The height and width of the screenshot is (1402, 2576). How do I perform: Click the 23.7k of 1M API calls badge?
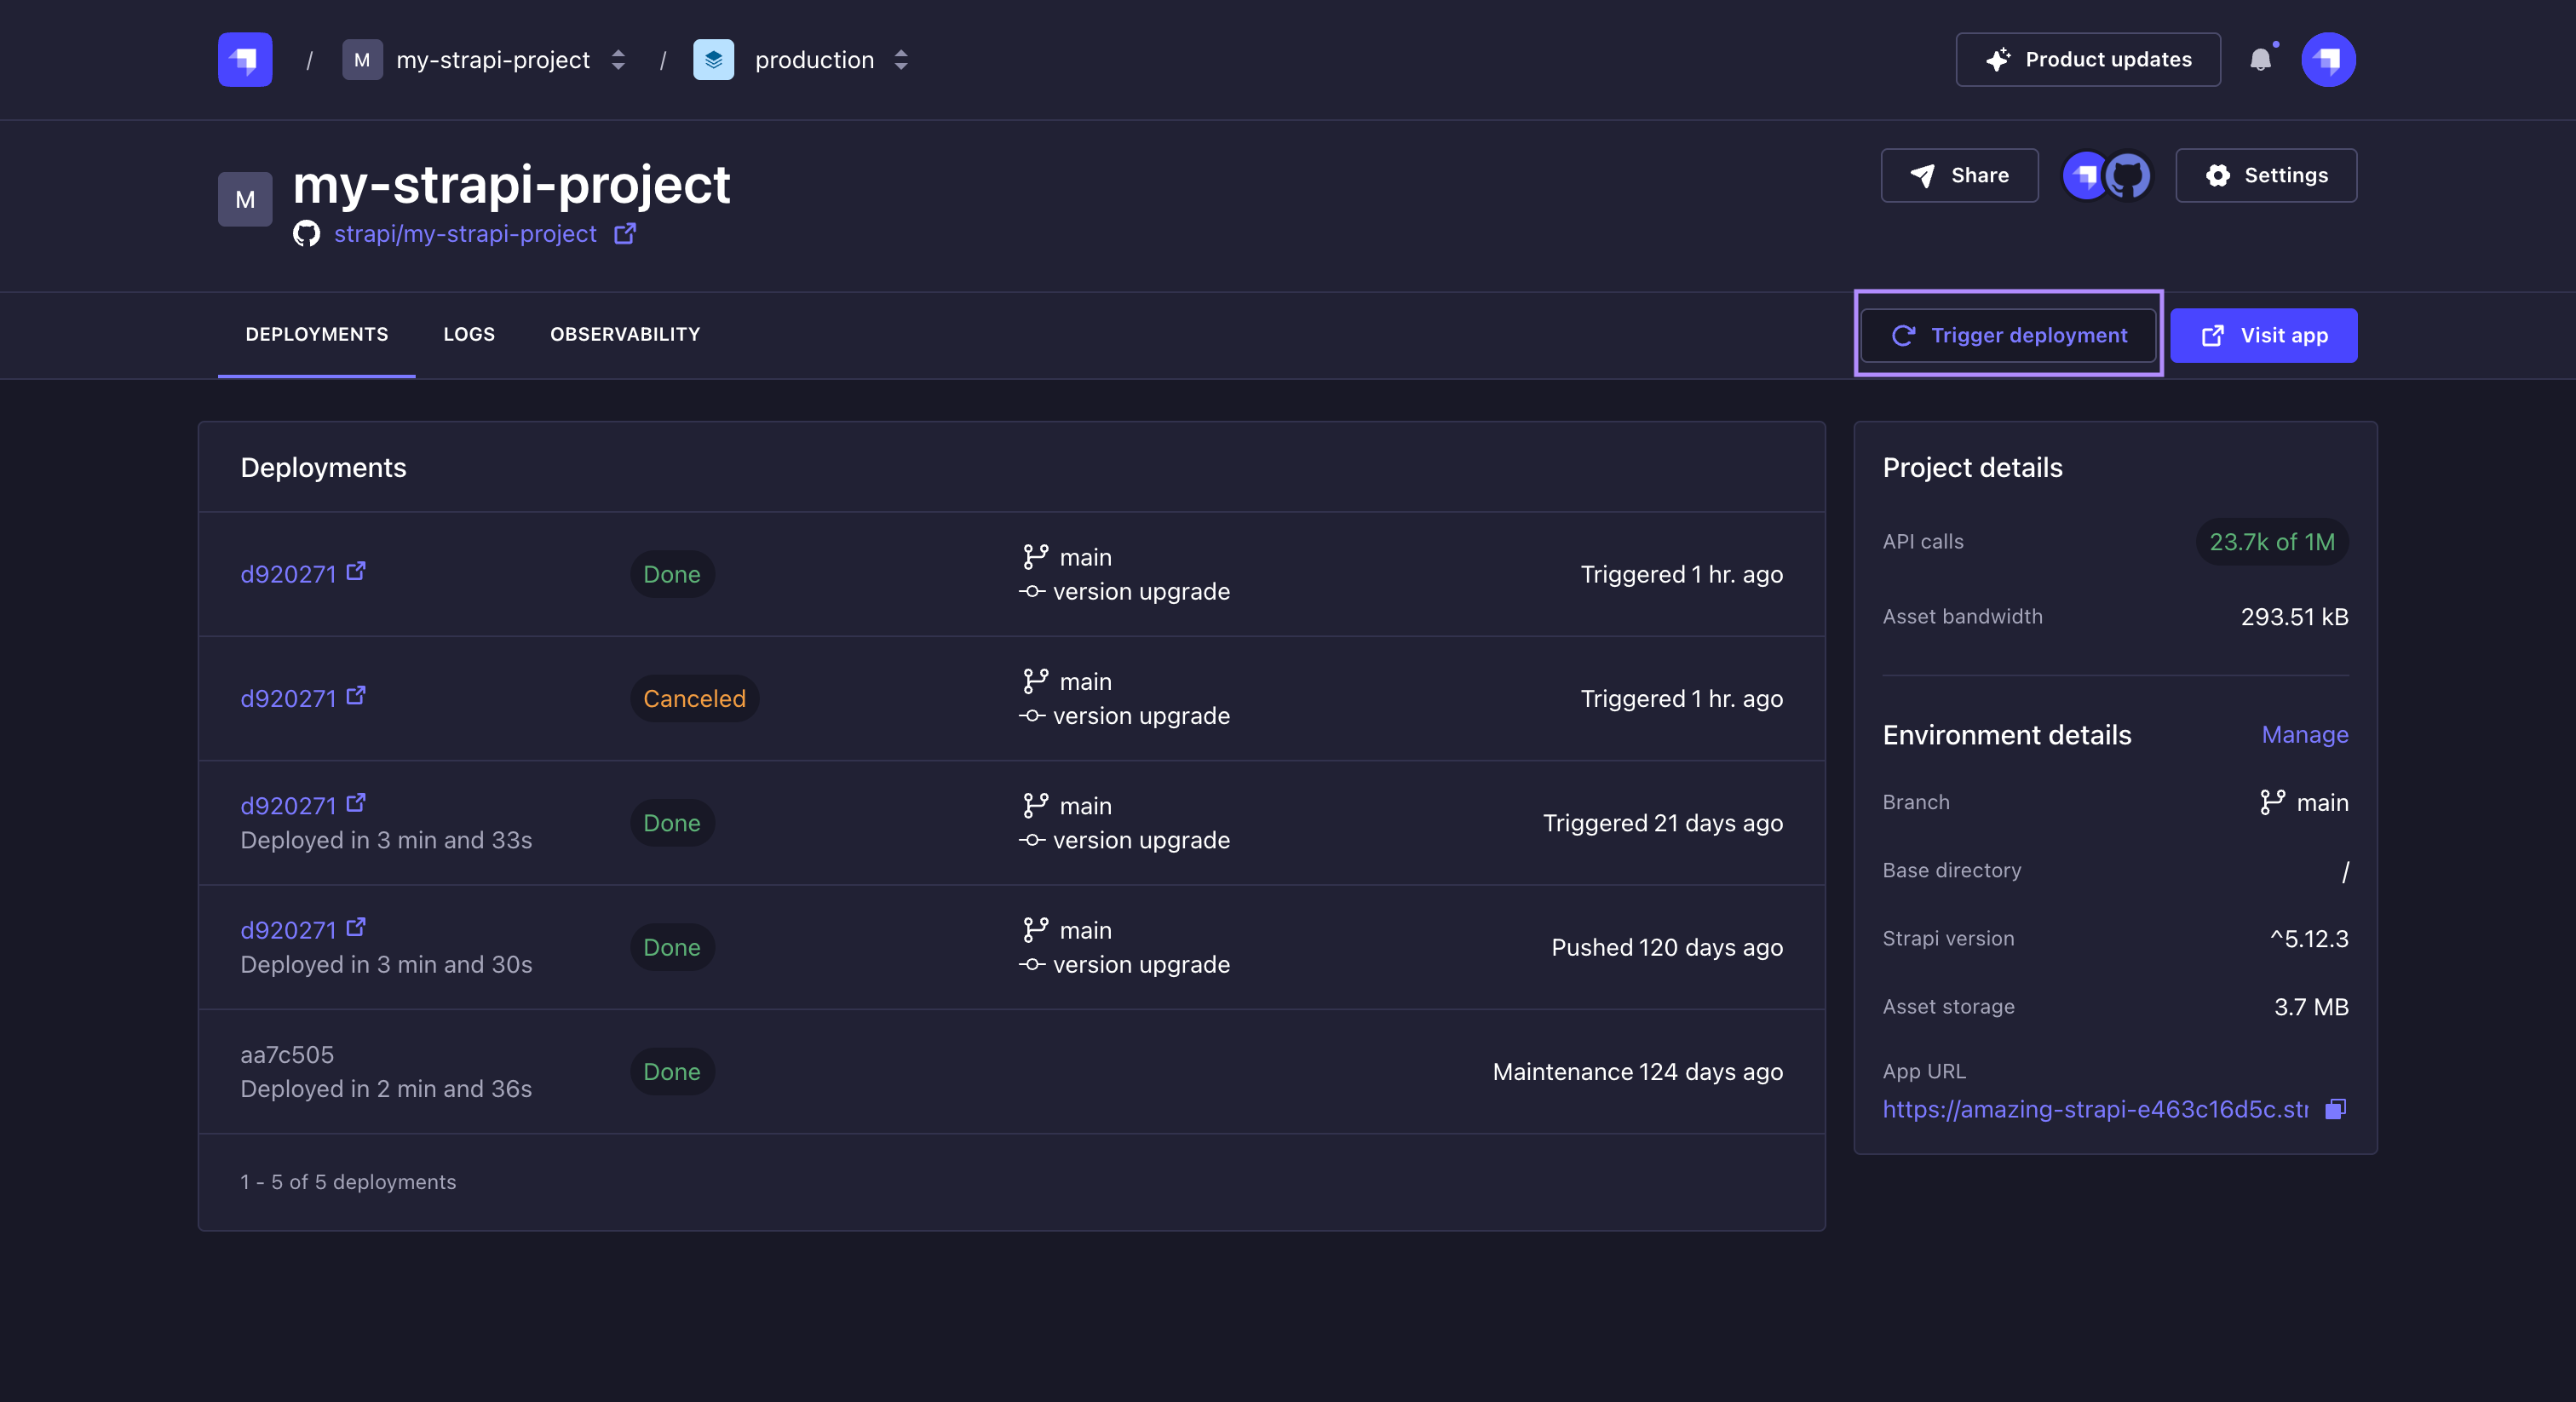(x=2272, y=542)
